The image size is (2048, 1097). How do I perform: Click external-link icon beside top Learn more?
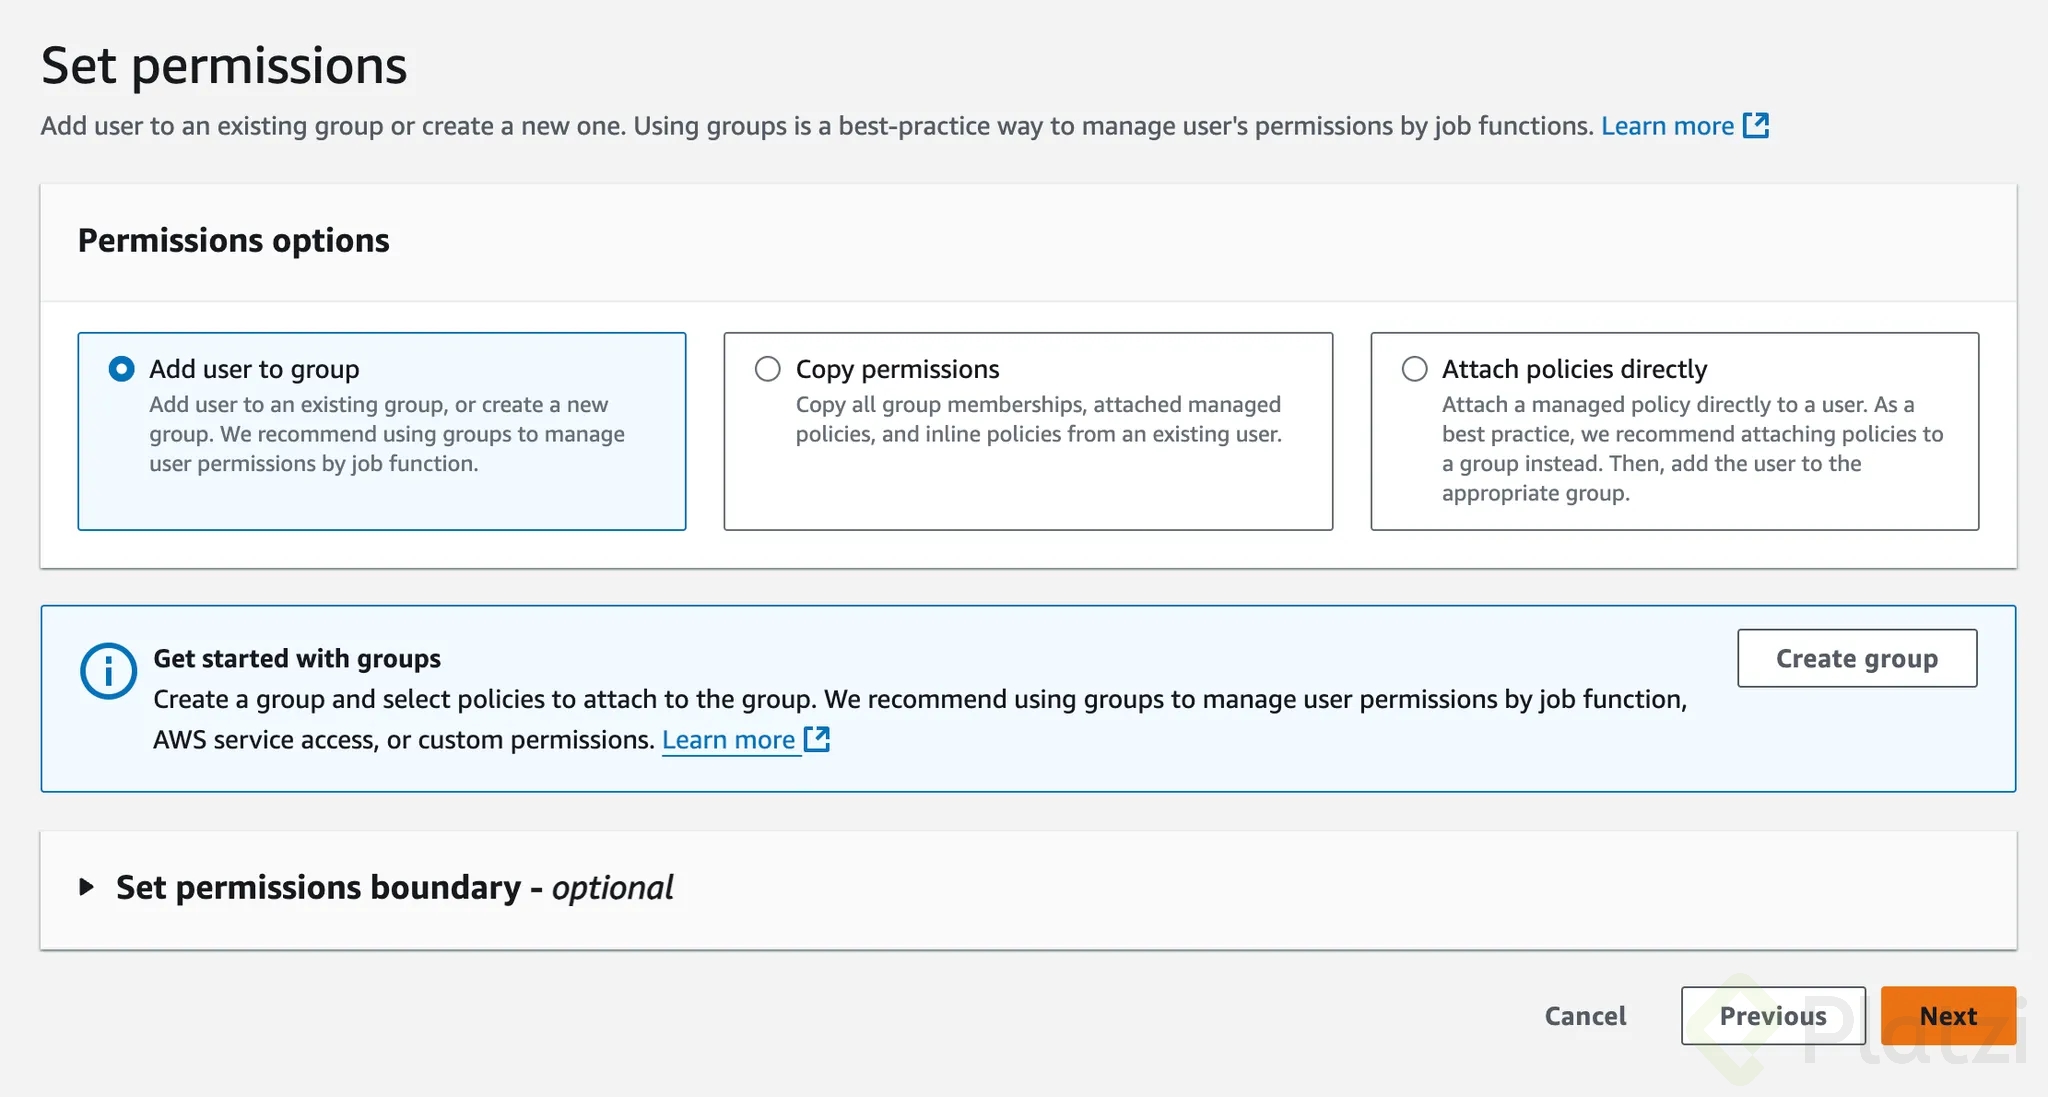(1756, 126)
